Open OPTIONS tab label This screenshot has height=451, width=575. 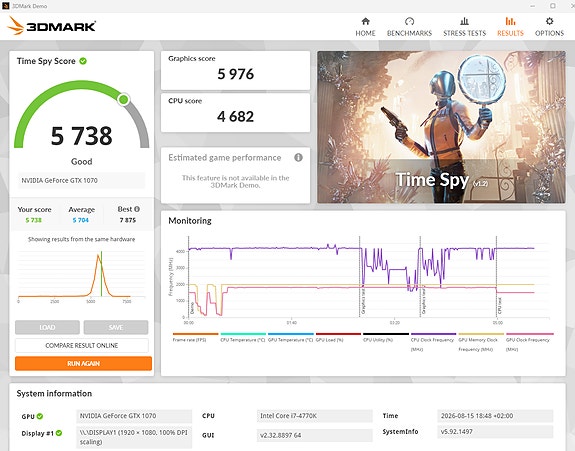549,33
